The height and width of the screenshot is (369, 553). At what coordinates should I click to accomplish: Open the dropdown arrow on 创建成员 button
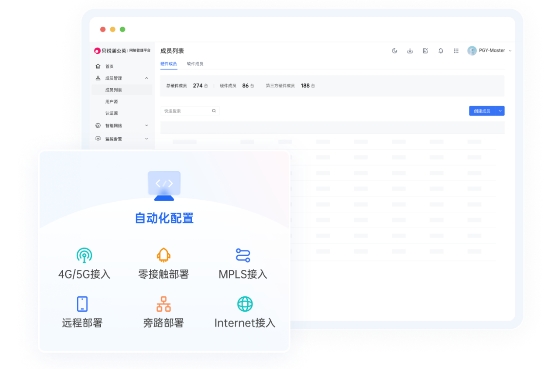tap(500, 111)
